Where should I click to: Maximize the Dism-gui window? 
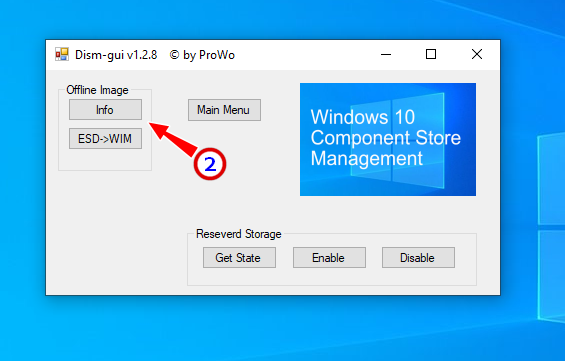pyautogui.click(x=431, y=54)
